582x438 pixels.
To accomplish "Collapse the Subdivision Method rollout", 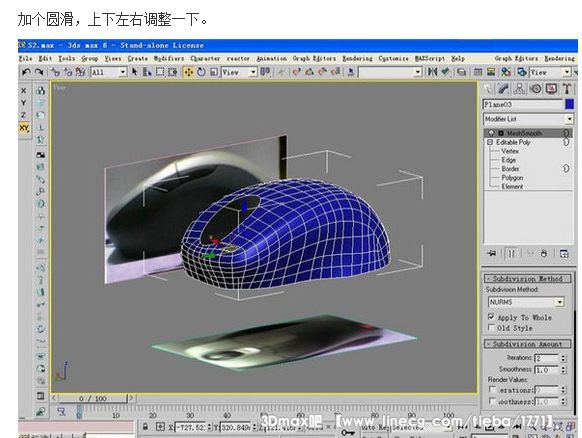I will pyautogui.click(x=527, y=278).
